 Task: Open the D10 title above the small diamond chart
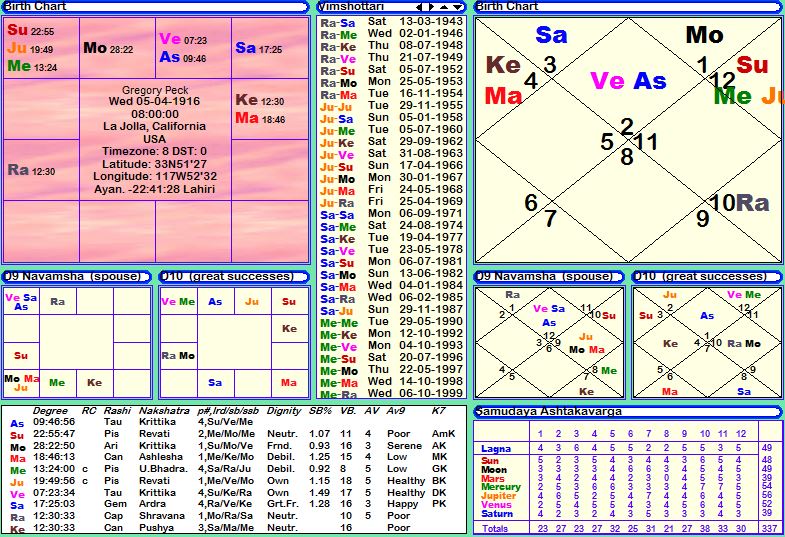(707, 276)
